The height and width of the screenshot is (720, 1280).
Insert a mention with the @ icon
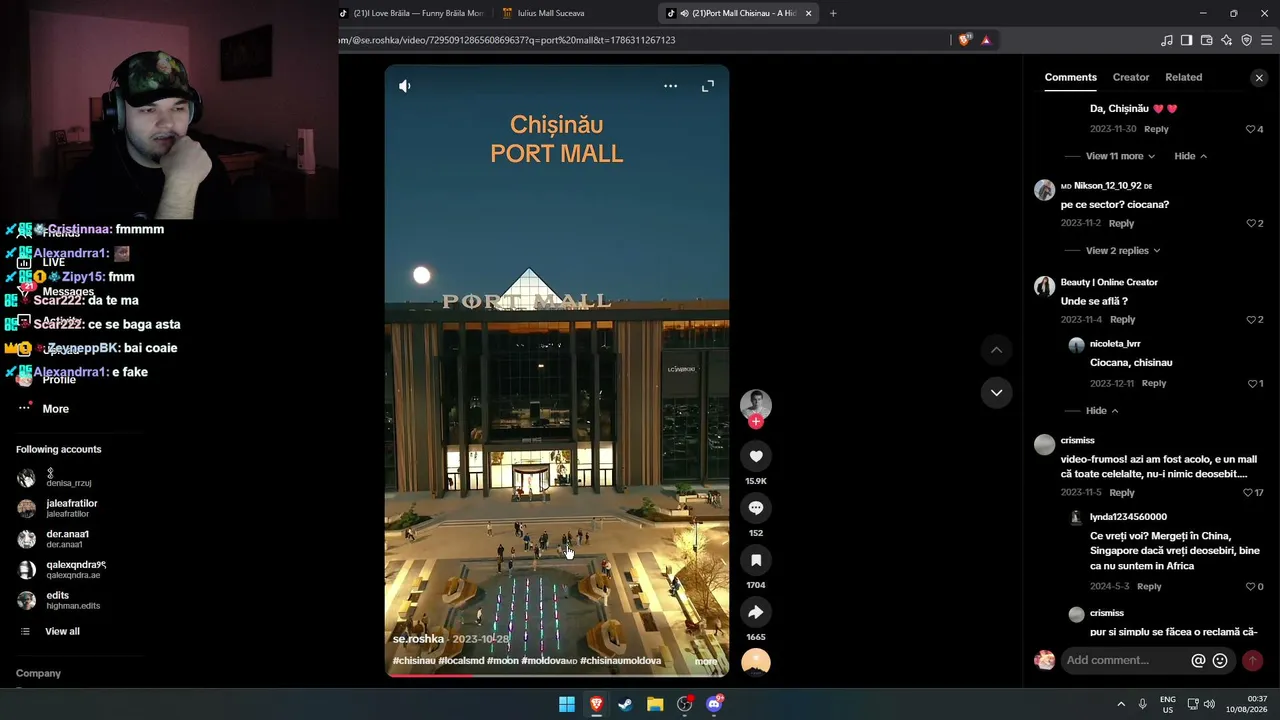click(x=1198, y=660)
